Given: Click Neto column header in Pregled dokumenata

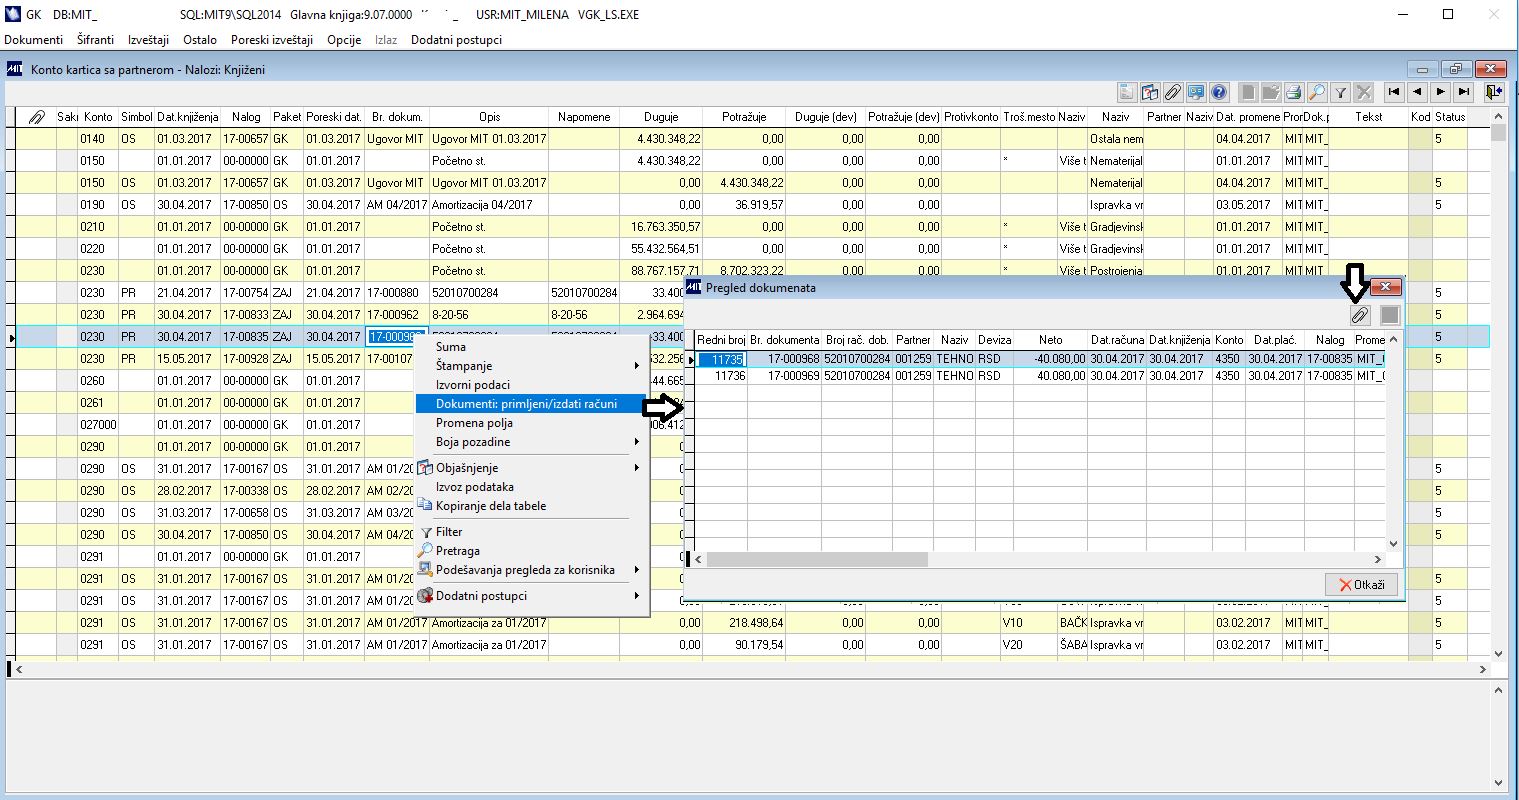Looking at the screenshot, I should [x=1050, y=340].
